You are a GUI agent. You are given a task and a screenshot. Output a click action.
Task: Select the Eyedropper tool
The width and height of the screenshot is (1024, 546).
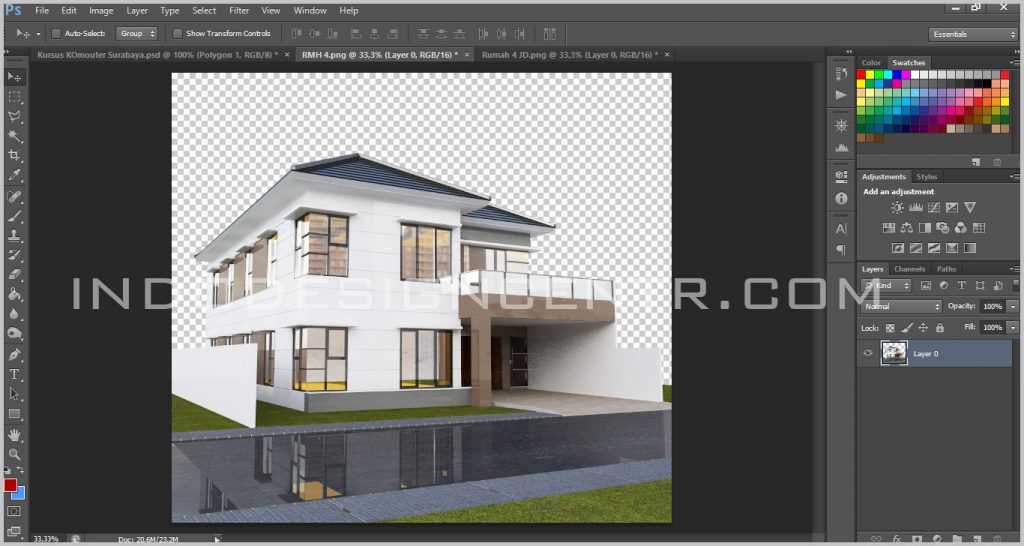[x=14, y=175]
